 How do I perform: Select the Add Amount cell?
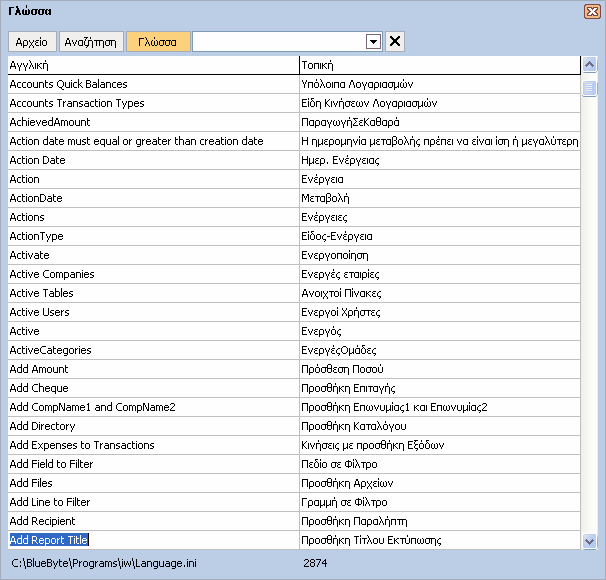coord(153,369)
